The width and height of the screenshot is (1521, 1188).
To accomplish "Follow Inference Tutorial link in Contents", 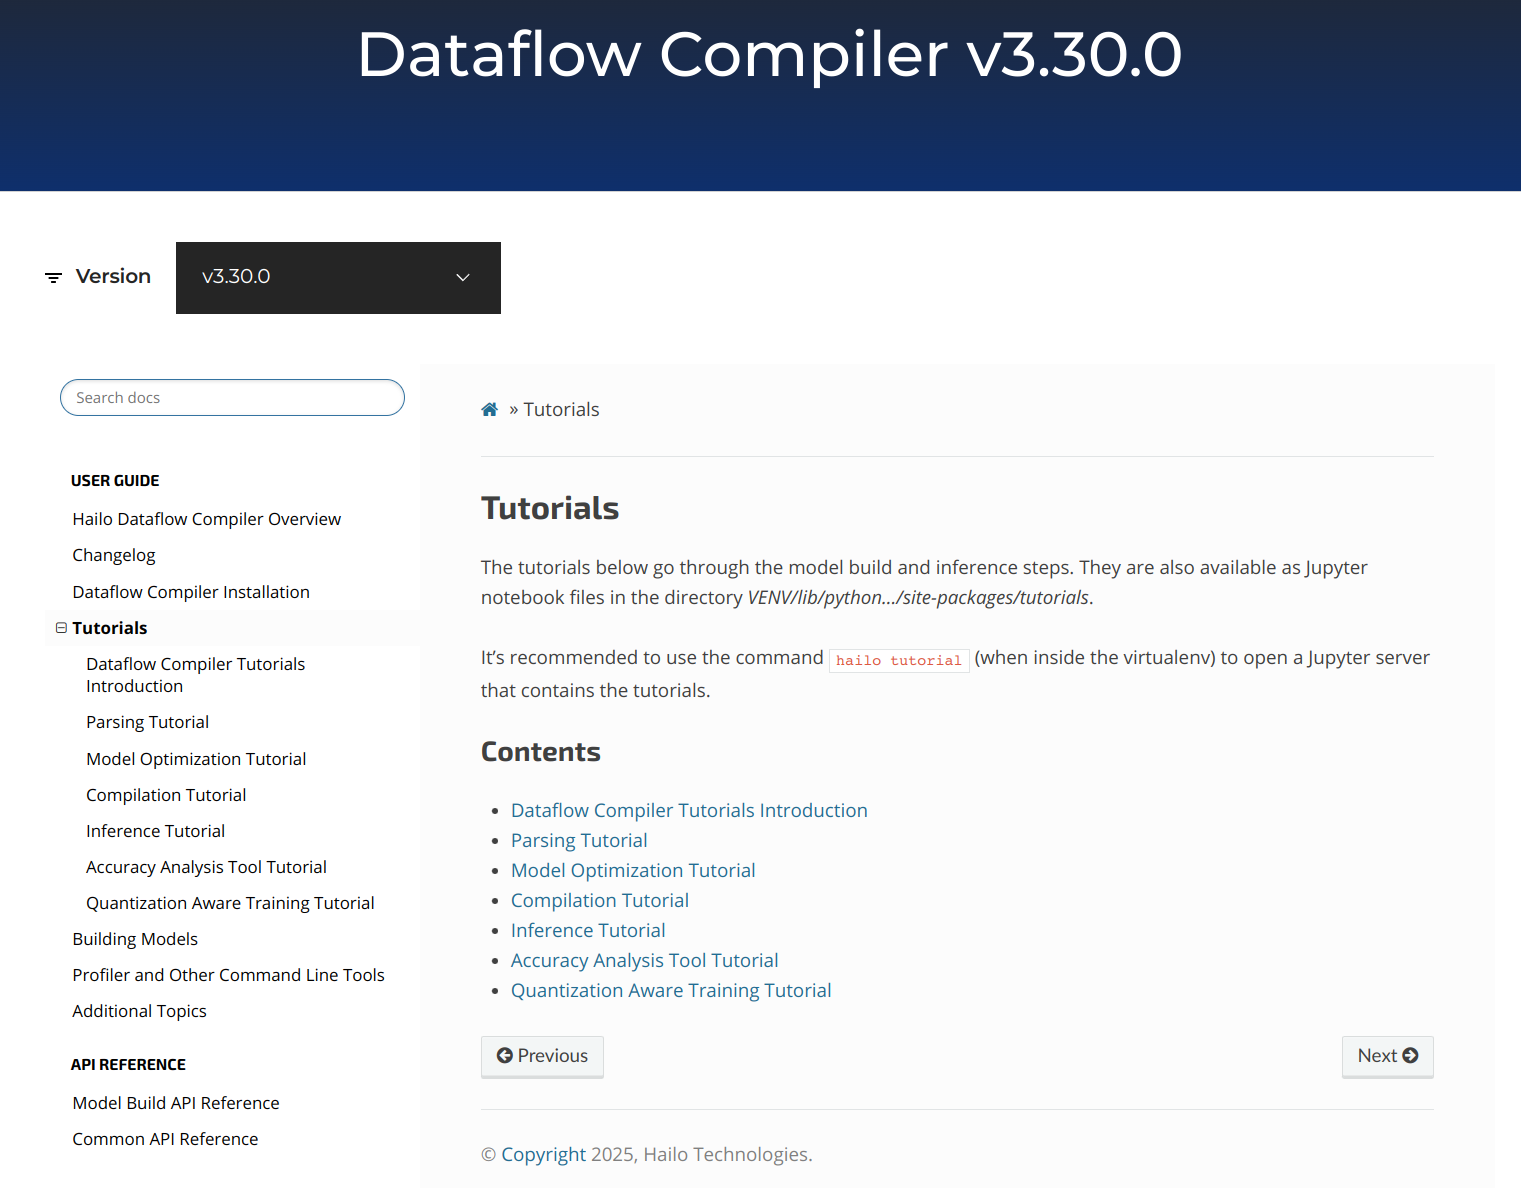I will tap(588, 930).
